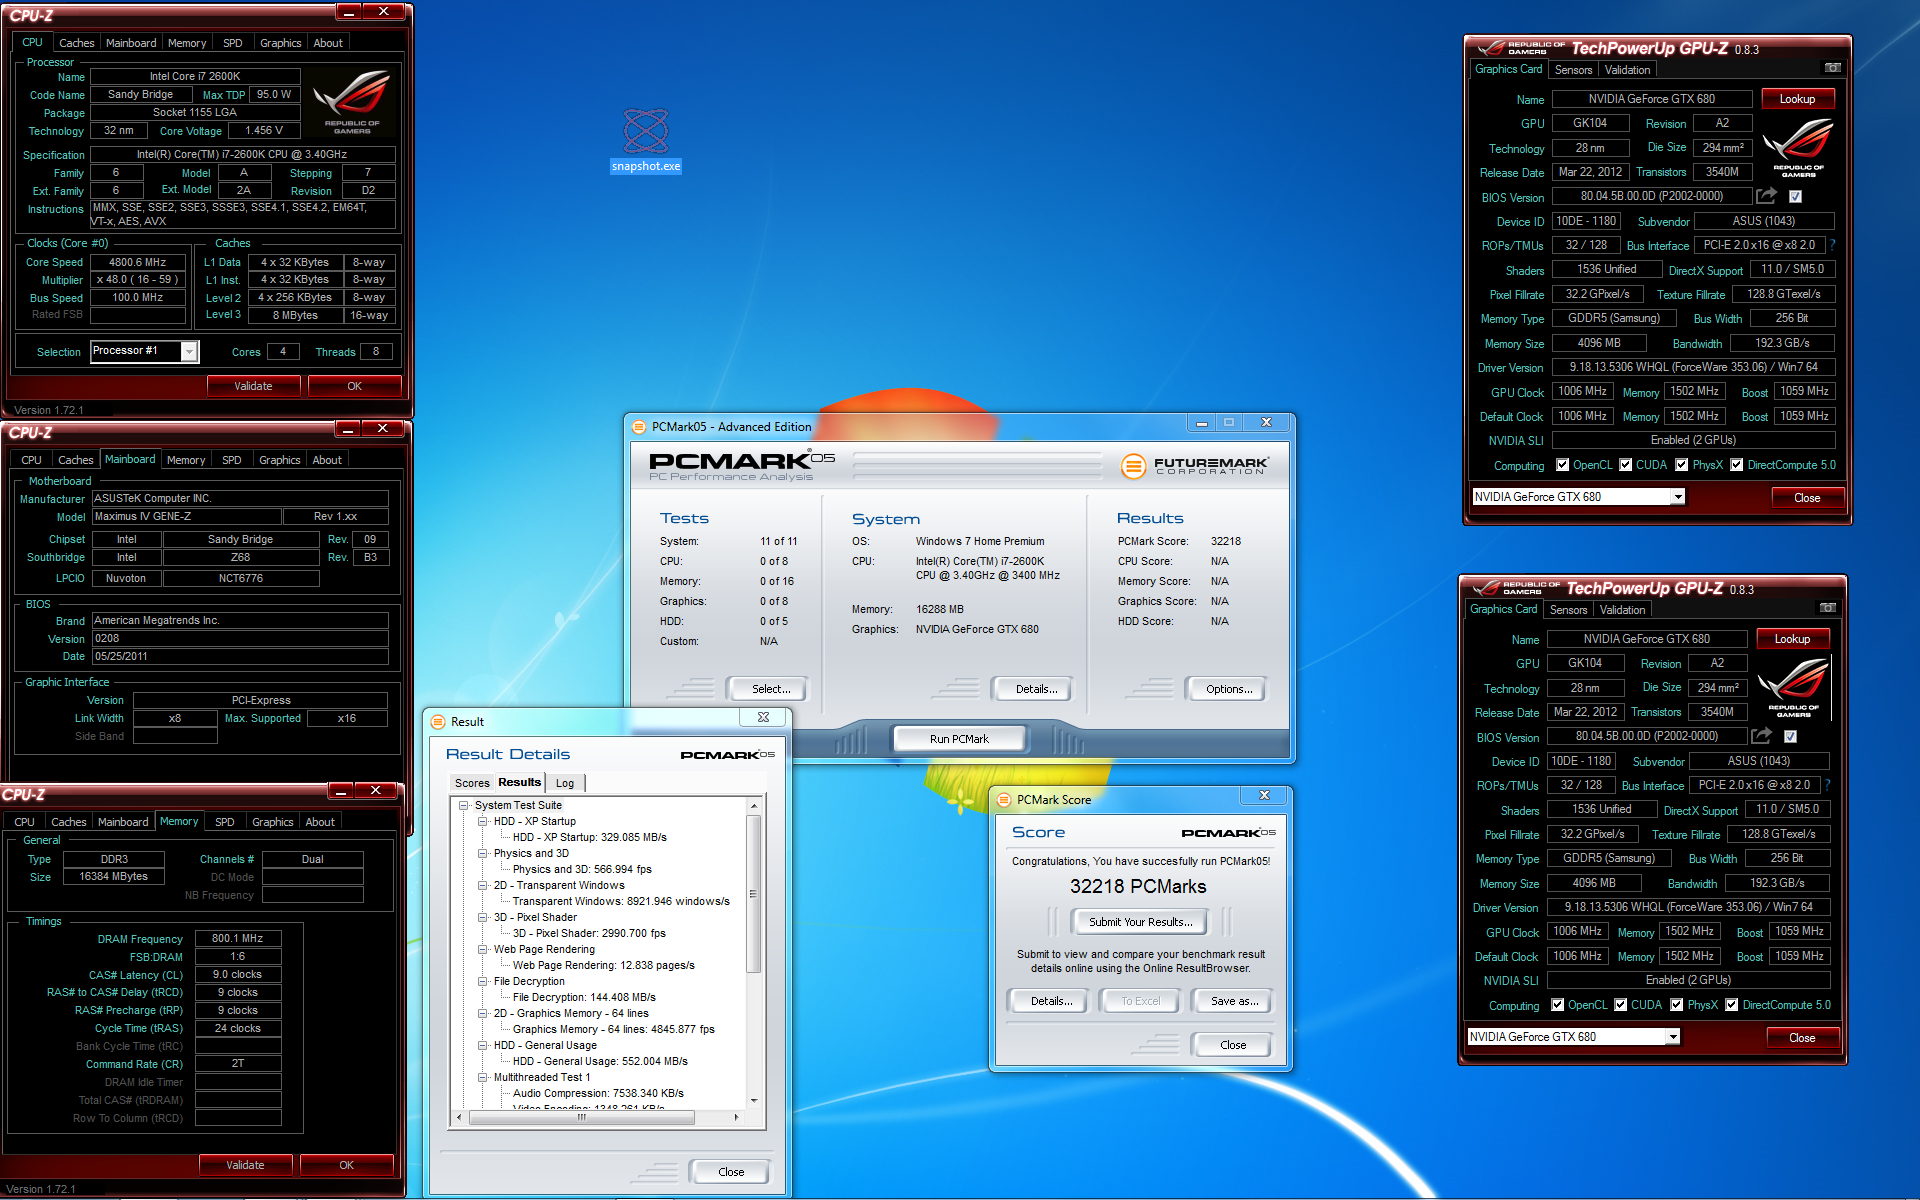Open the Graphics tab in bottom CPU-Z window
Image resolution: width=1920 pixels, height=1200 pixels.
tap(272, 822)
